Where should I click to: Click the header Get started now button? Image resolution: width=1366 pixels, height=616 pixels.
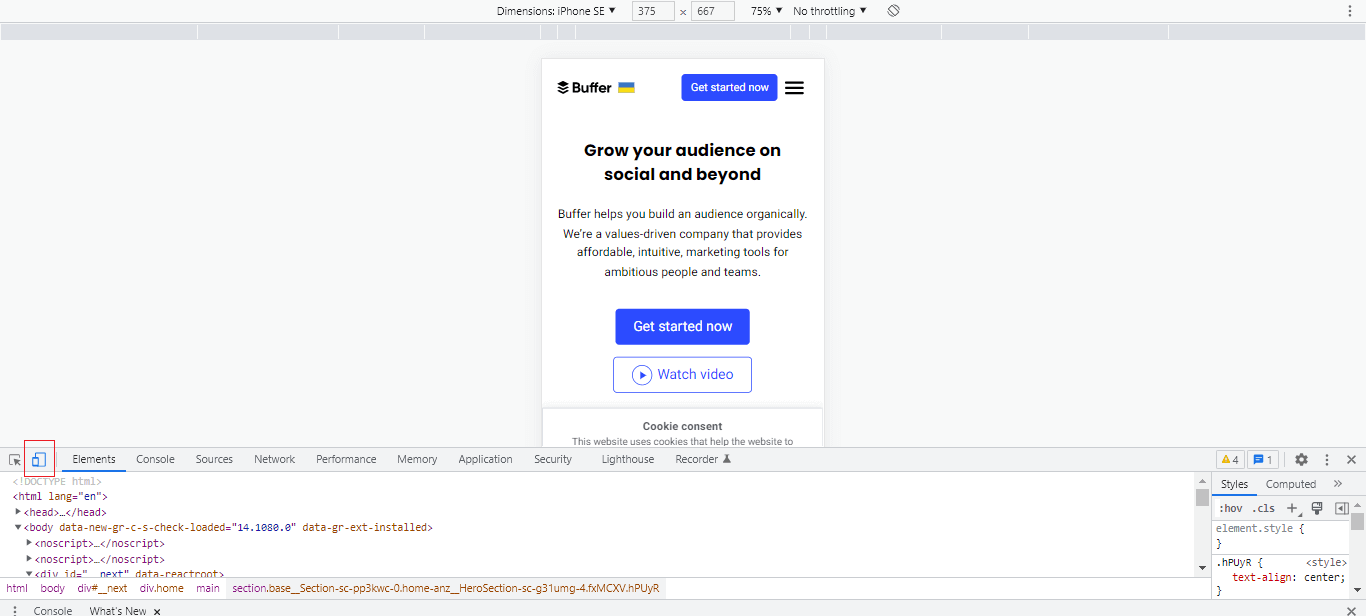[x=730, y=87]
